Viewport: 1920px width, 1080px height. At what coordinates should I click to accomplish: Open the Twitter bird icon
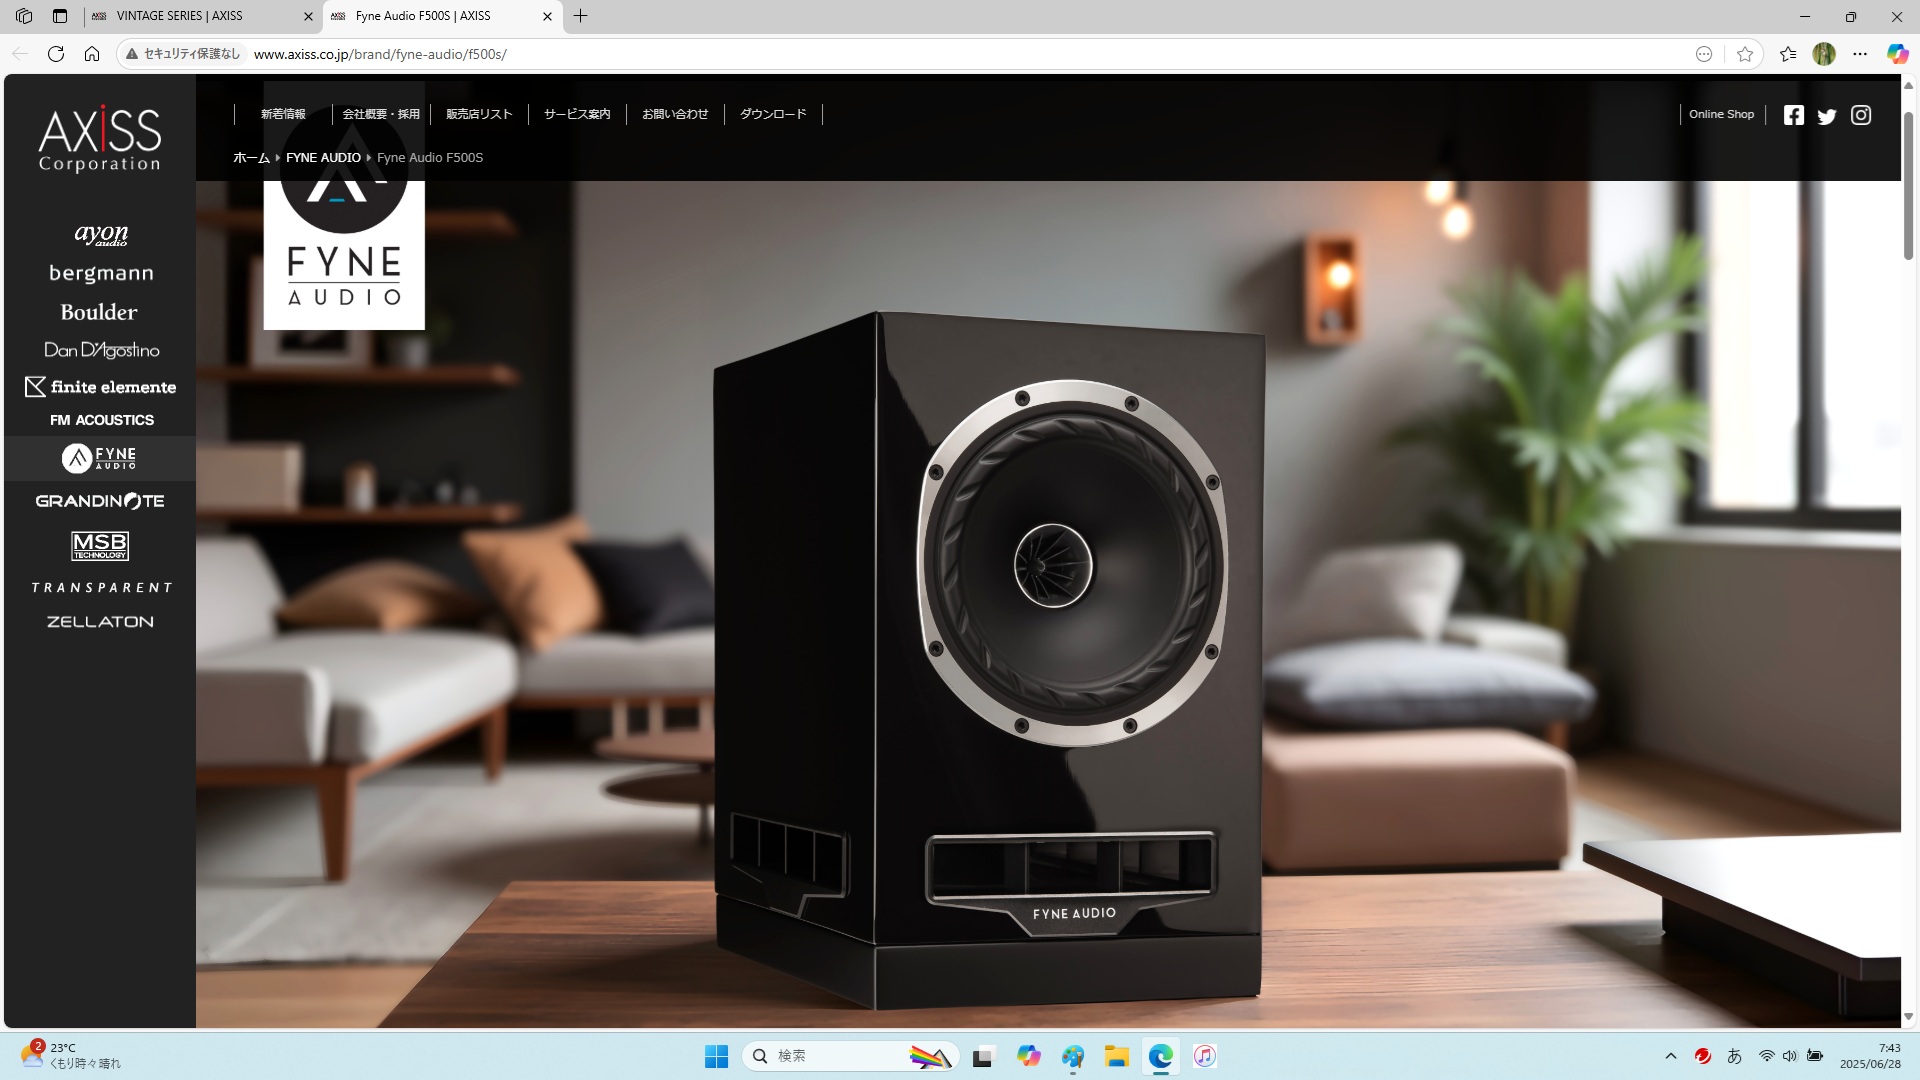coord(1827,116)
